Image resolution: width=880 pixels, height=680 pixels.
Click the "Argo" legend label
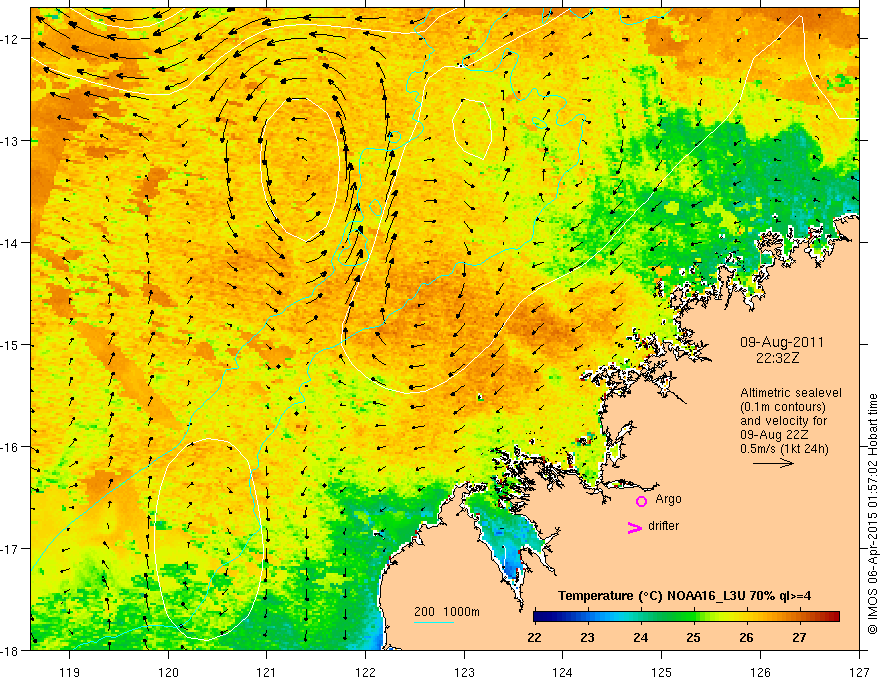(x=668, y=499)
